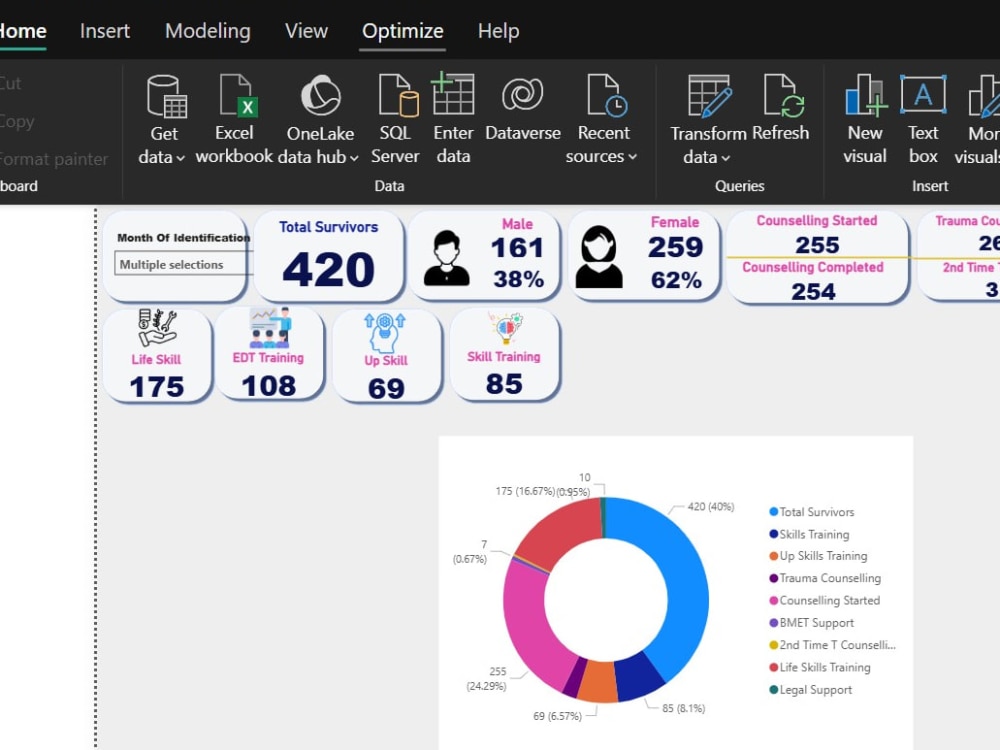Click Trauma Counselling legend color marker
The width and height of the screenshot is (1000, 750).
click(x=774, y=578)
